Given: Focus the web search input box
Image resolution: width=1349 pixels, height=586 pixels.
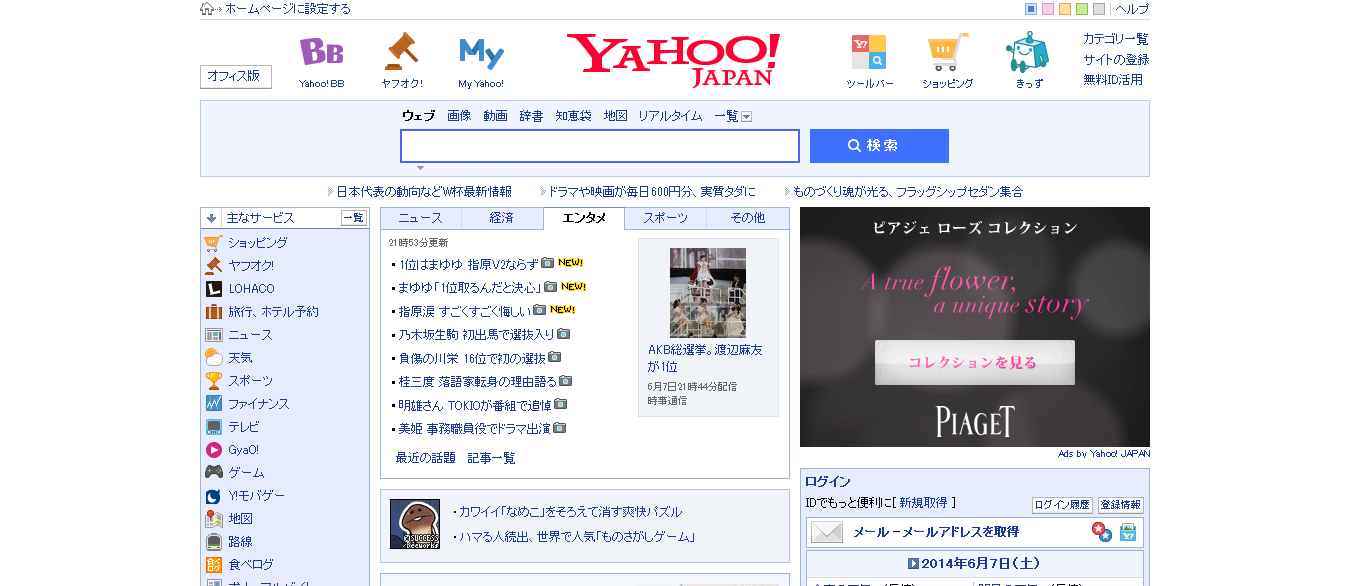Looking at the screenshot, I should pos(600,146).
